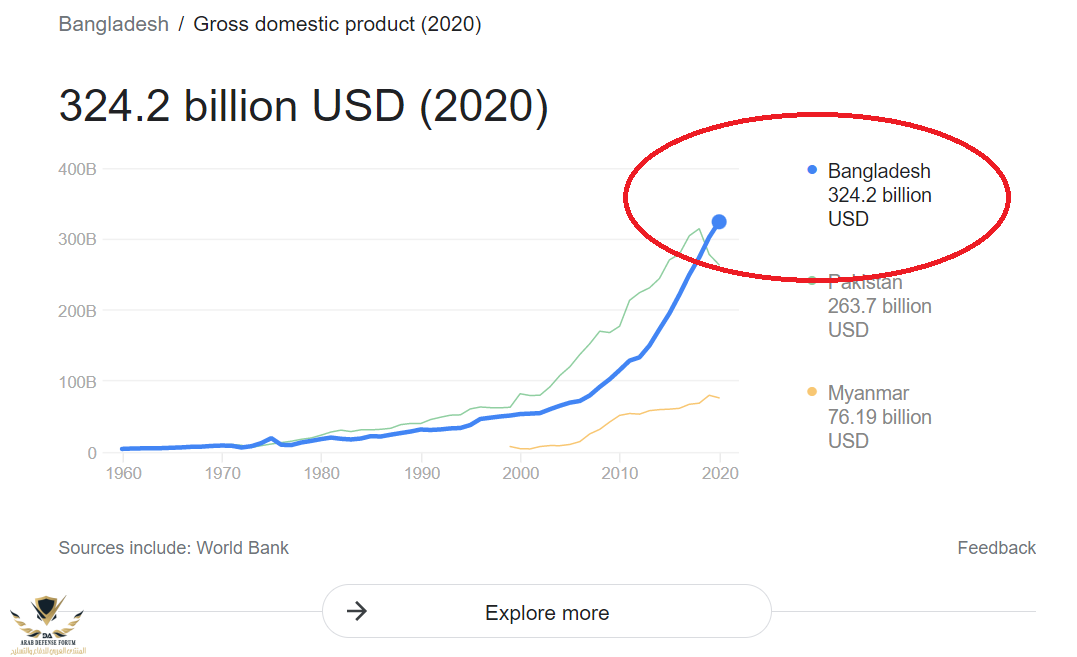This screenshot has width=1077, height=657.
Task: Send Feedback via the Feedback link
Action: 996,548
